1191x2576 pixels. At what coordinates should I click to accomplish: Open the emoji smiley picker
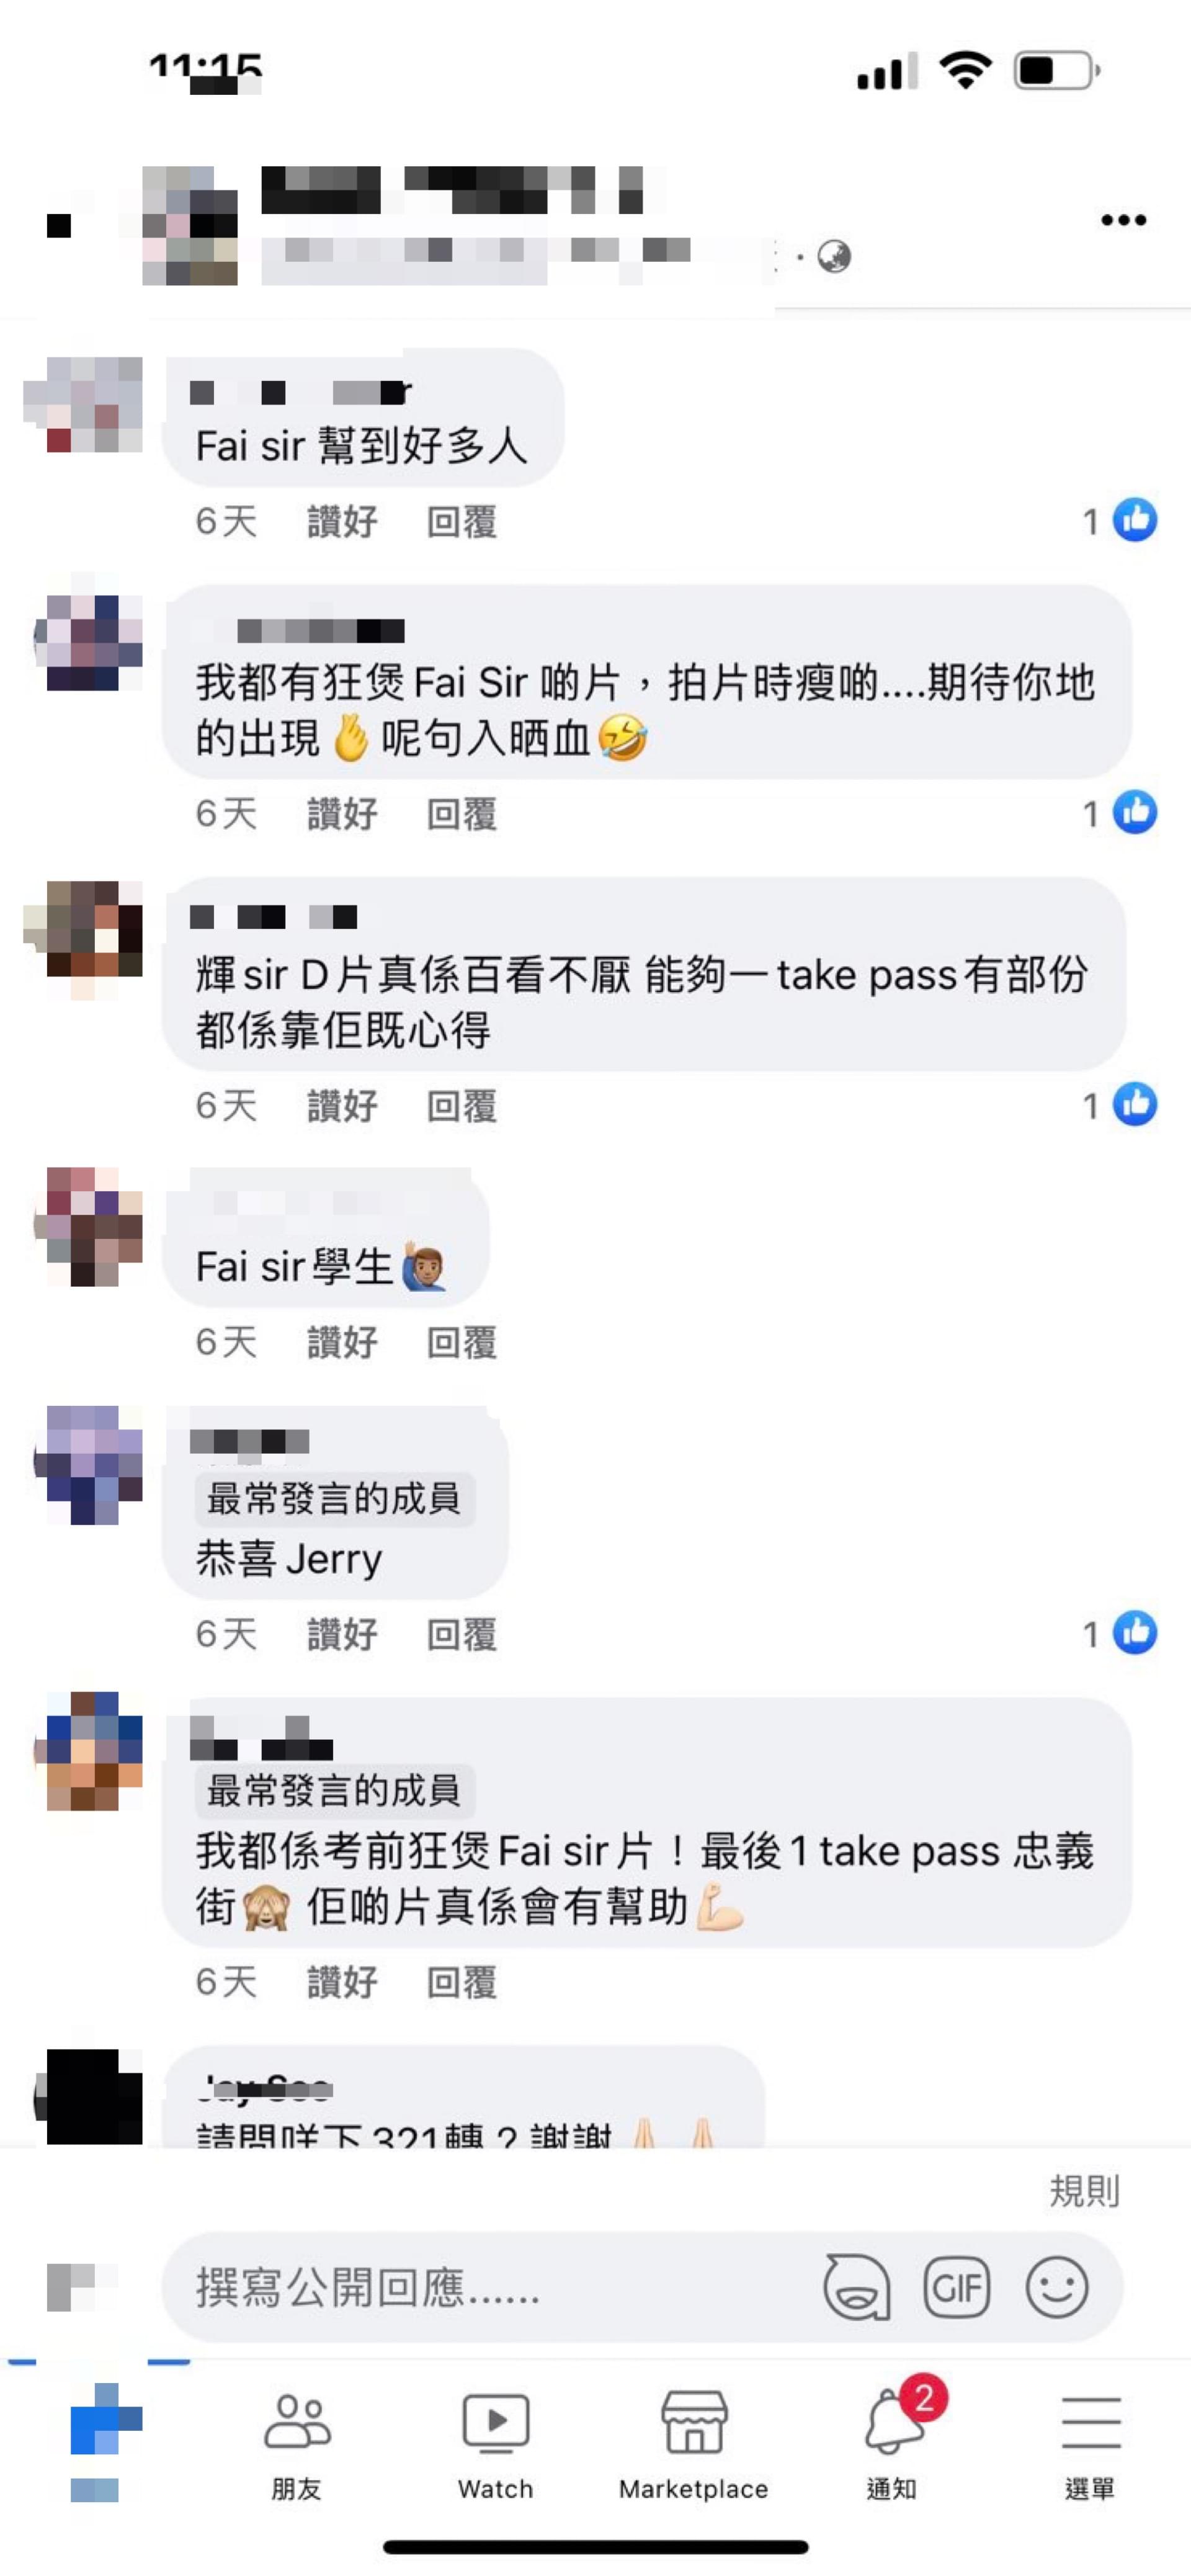coord(1057,2287)
